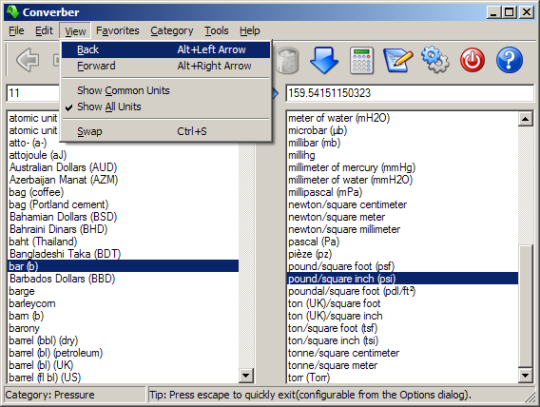Select bag (coffee) in the left list

123,192
